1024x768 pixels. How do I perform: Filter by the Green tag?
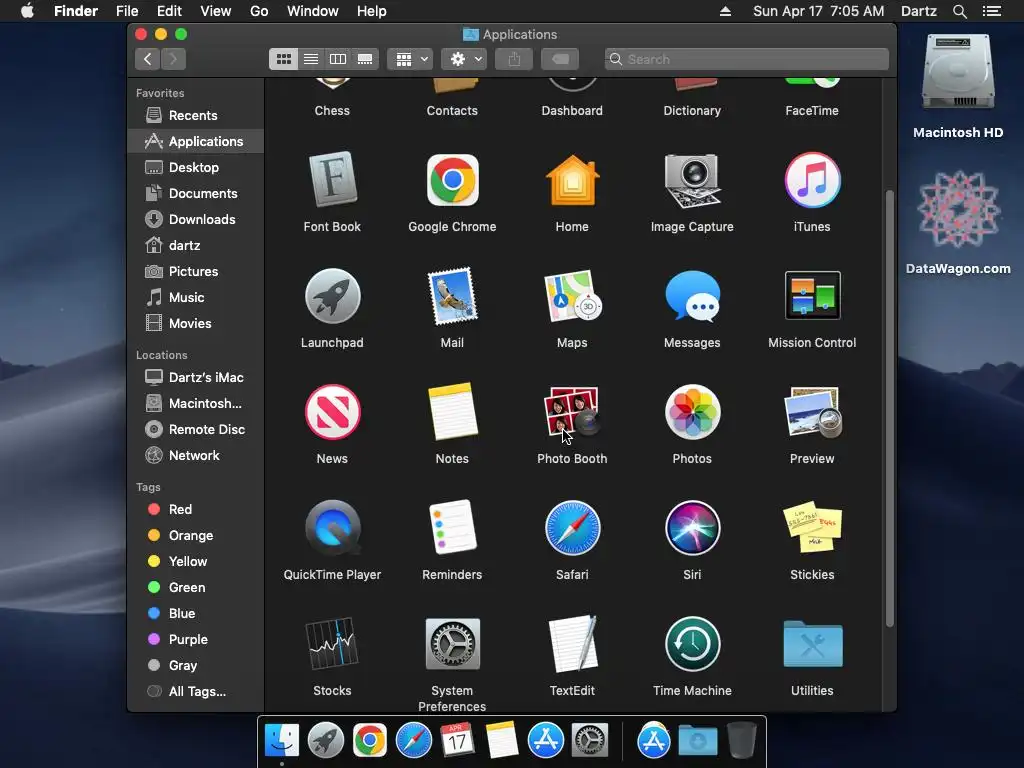point(195,587)
